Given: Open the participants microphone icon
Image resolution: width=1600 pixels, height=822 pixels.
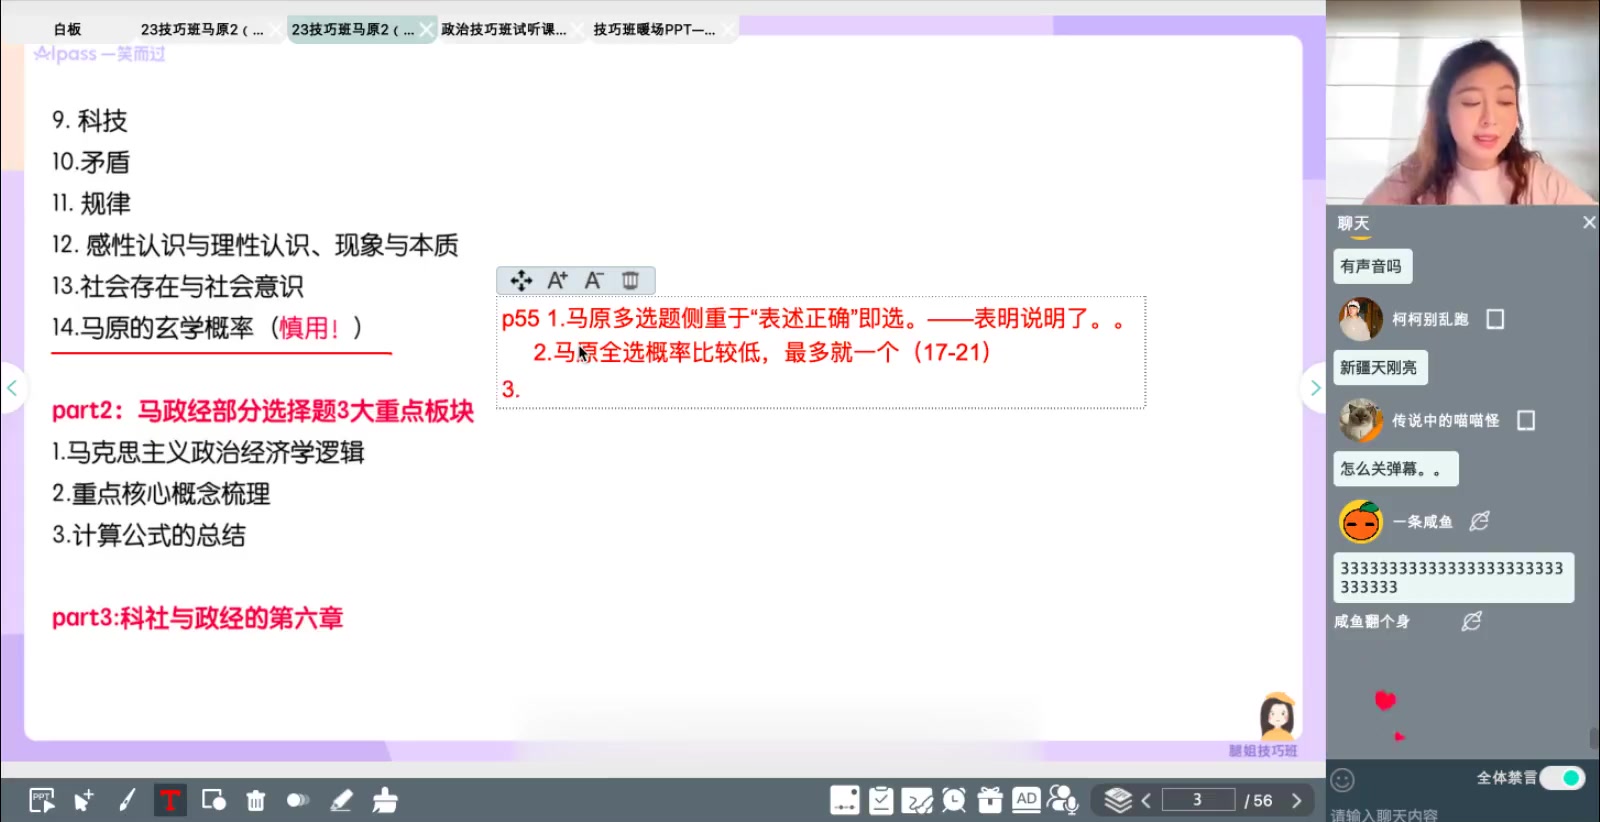Looking at the screenshot, I should pos(1062,800).
